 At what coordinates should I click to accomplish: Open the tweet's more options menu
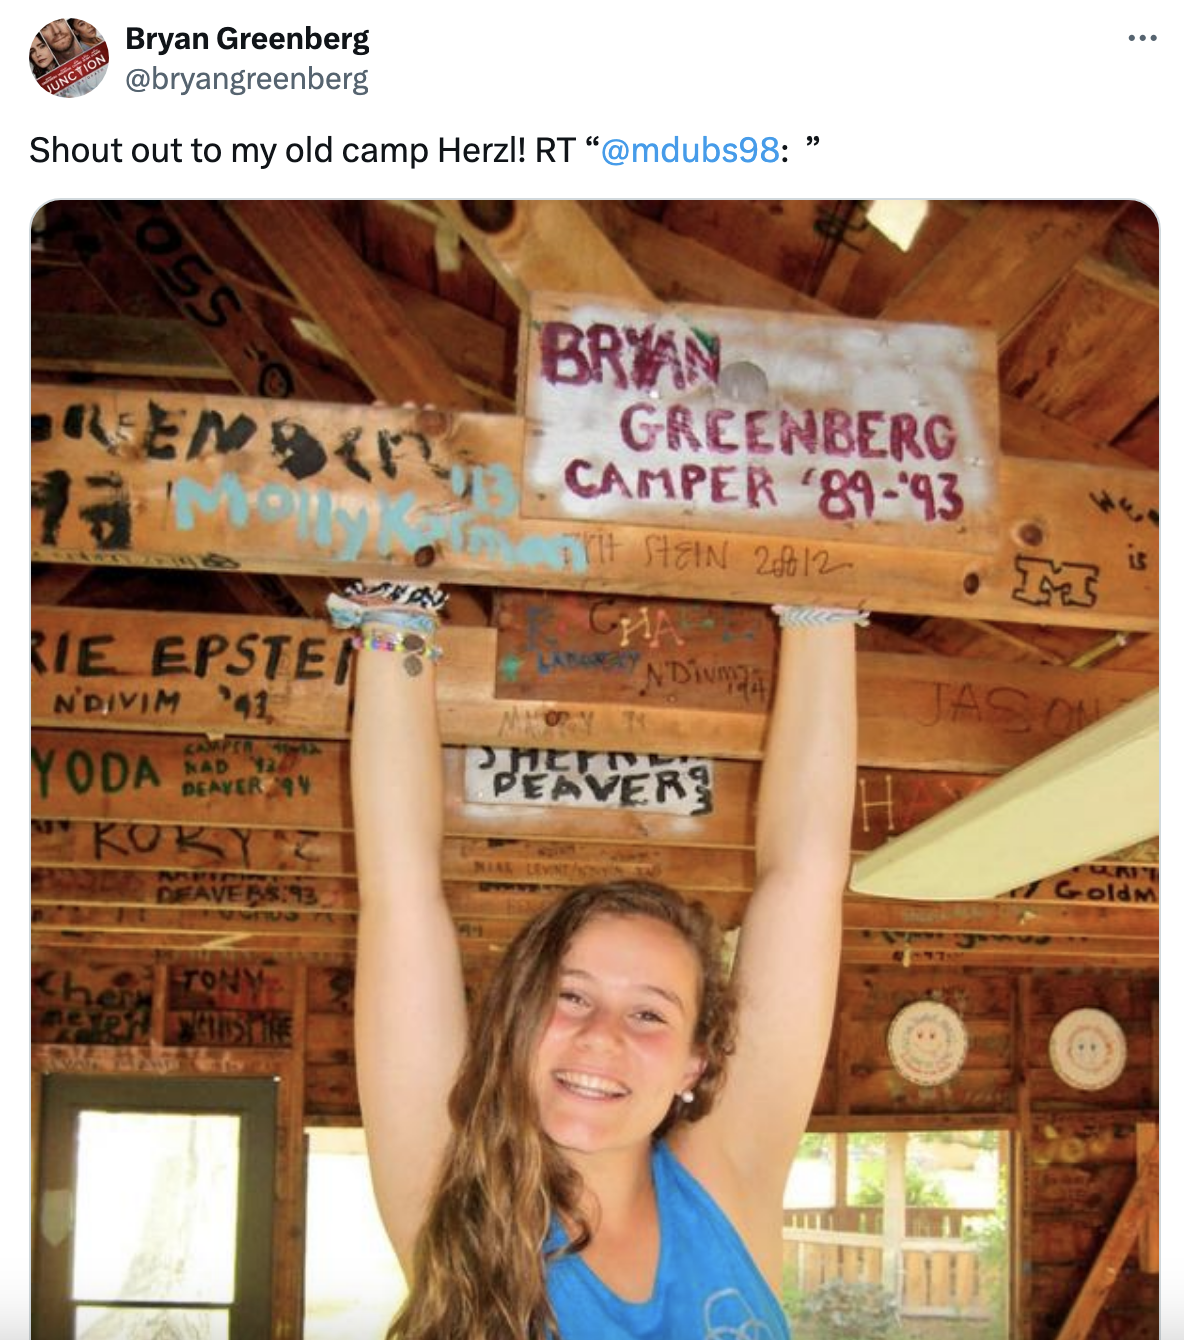[x=1142, y=38]
